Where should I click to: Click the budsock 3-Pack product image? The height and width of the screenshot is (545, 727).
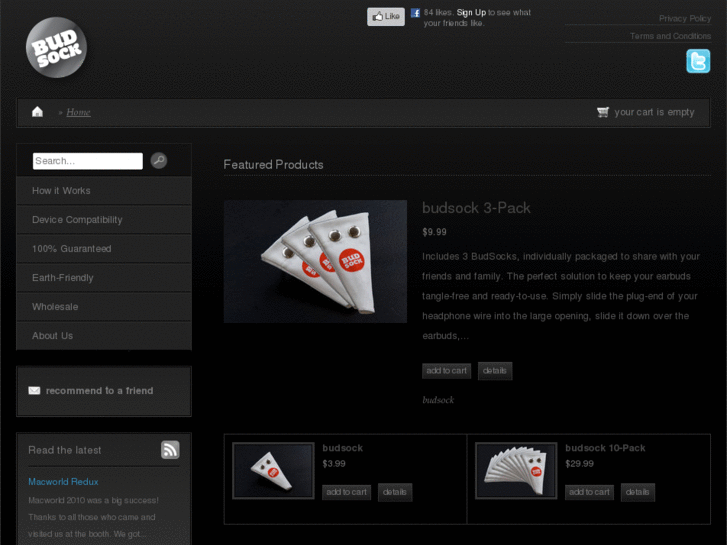click(315, 261)
